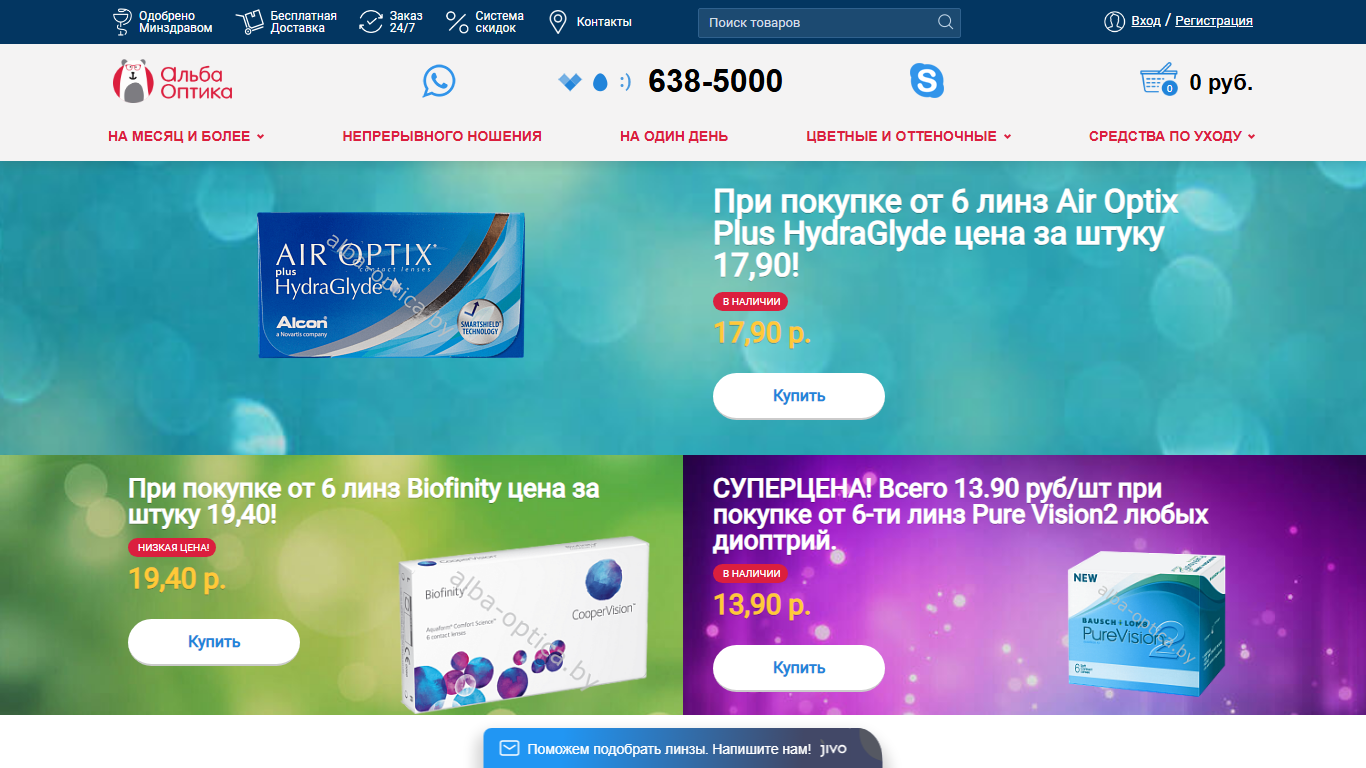Viewport: 1366px width, 768px height.
Task: Open the Jivo chat help bar
Action: click(683, 748)
